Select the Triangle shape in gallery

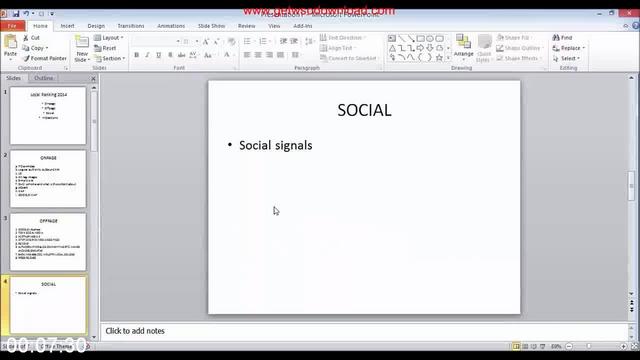coord(392,48)
